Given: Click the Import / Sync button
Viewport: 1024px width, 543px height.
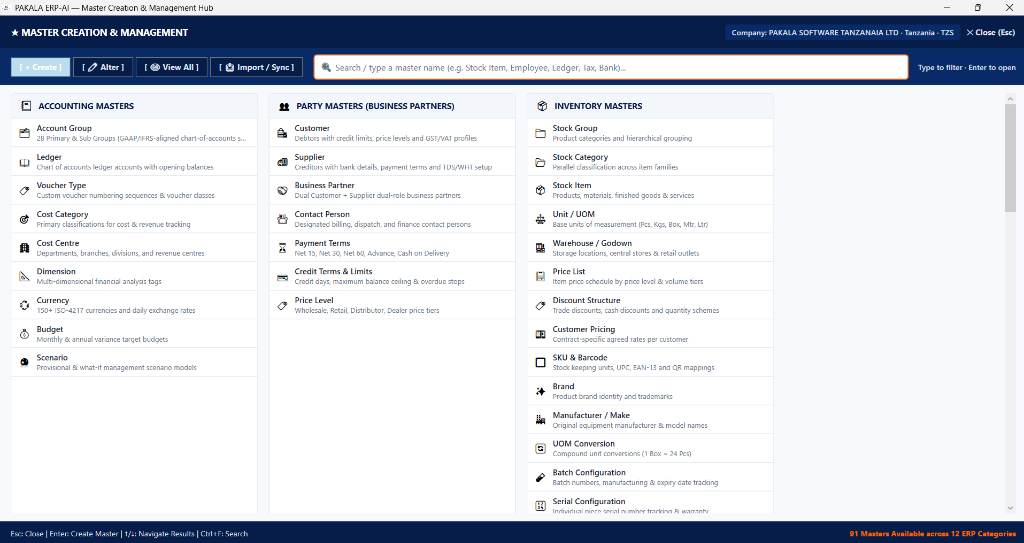Looking at the screenshot, I should click(257, 67).
